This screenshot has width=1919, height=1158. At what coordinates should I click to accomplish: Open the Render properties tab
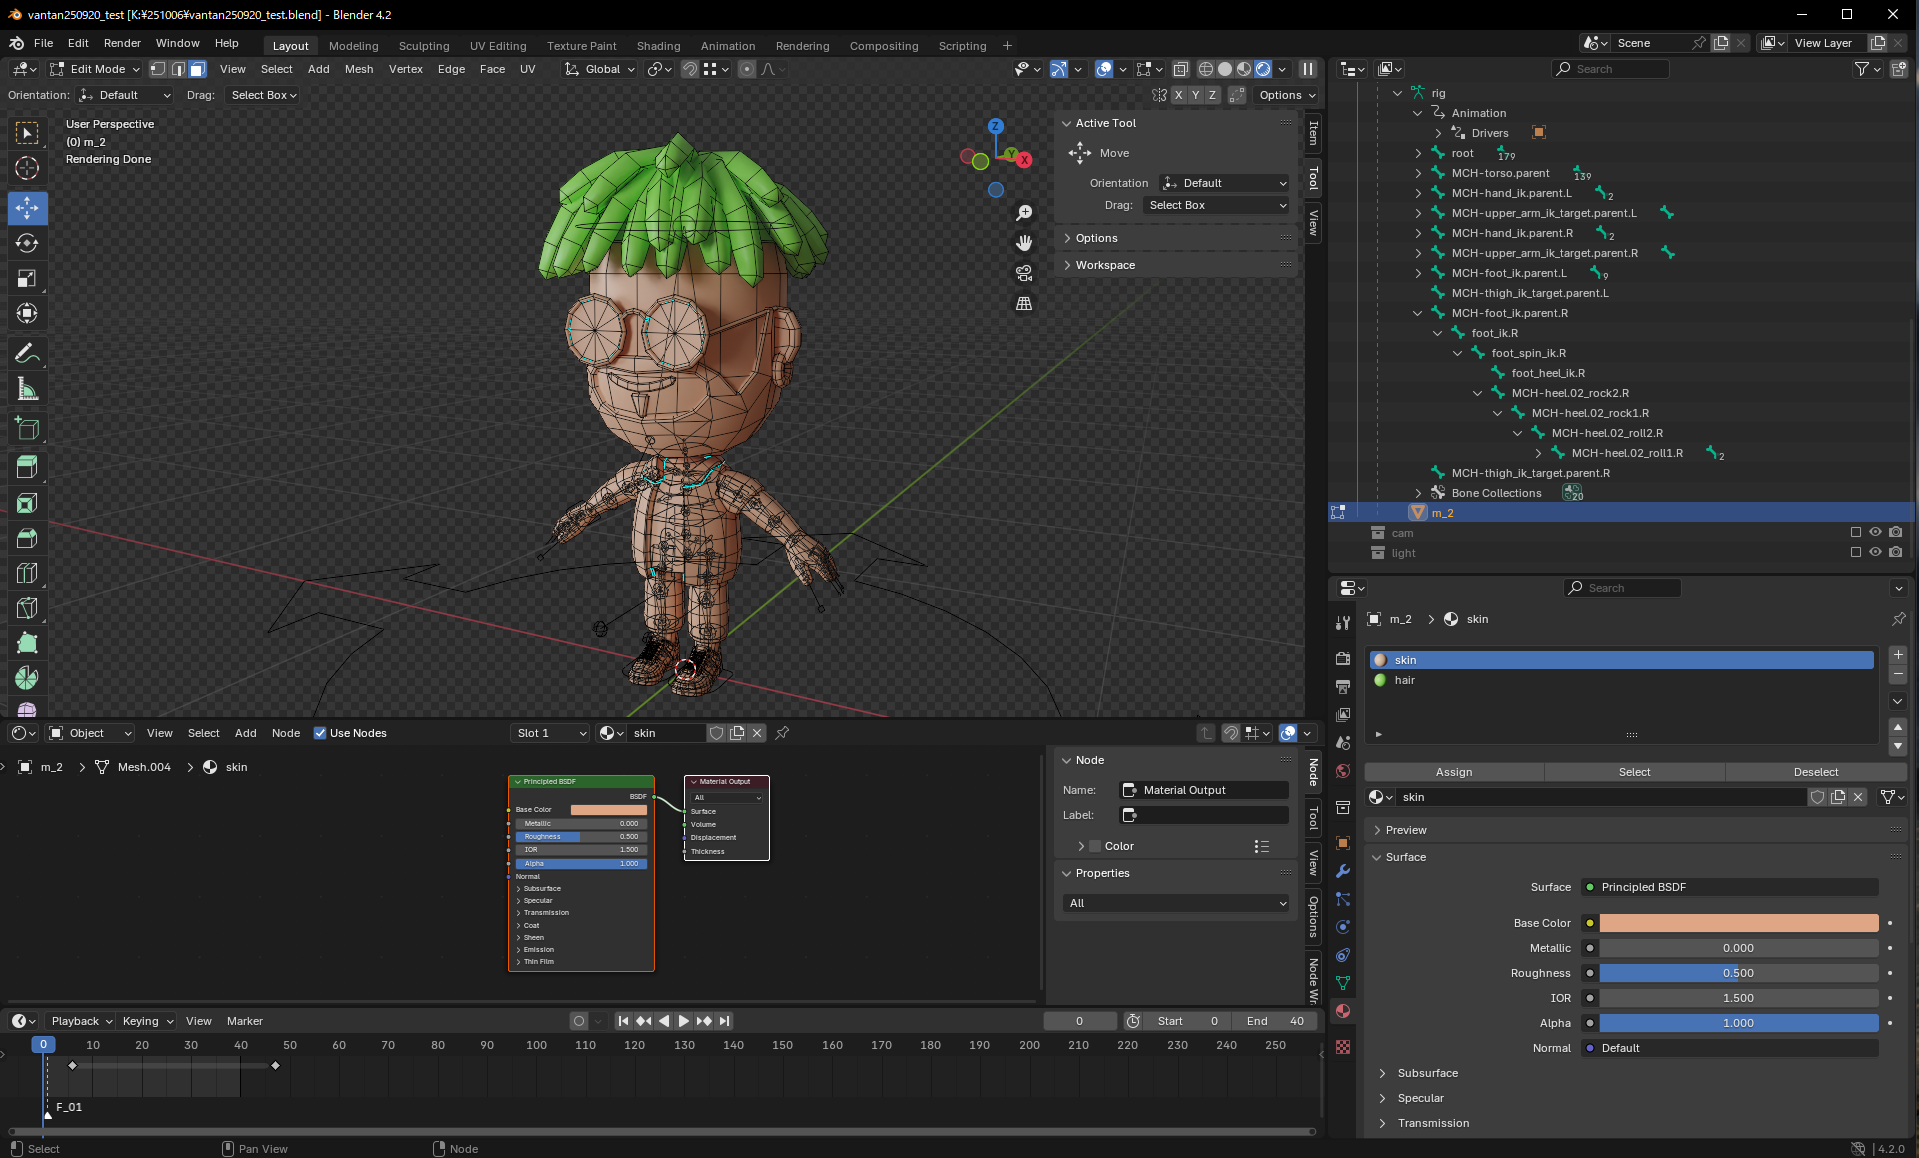pyautogui.click(x=1343, y=658)
